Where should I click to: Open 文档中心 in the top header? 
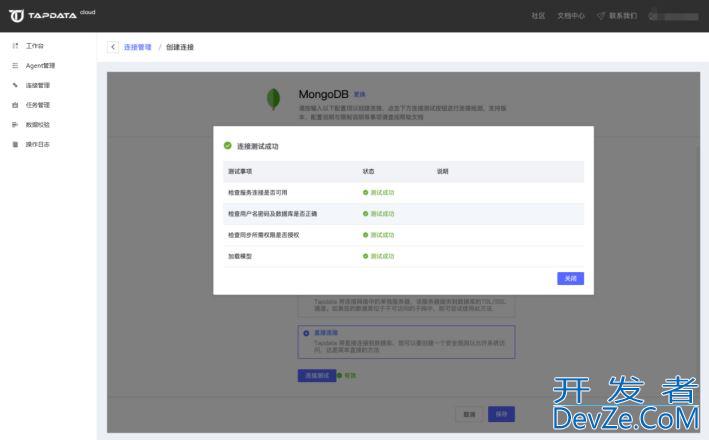[571, 16]
